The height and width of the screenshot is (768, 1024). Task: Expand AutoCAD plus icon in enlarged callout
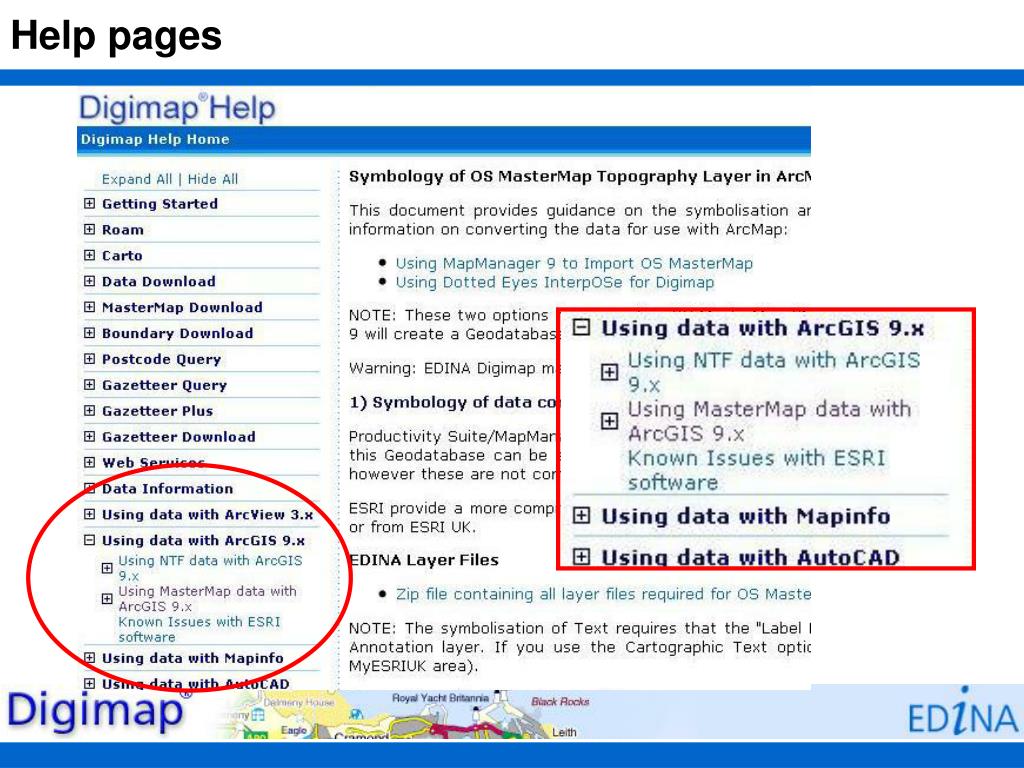[x=581, y=557]
